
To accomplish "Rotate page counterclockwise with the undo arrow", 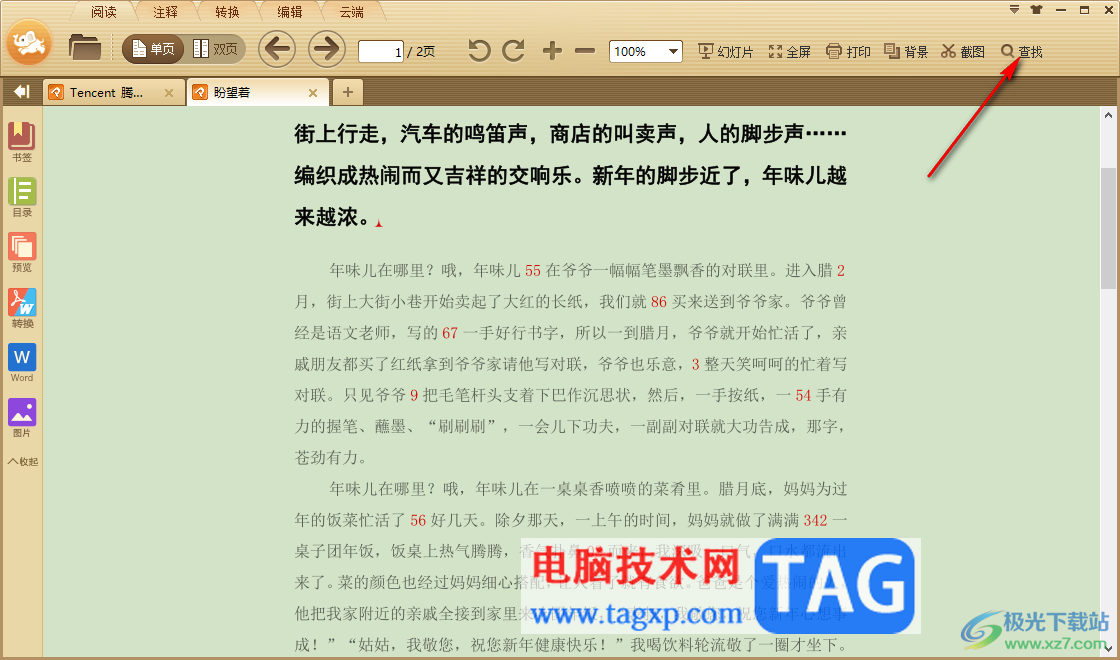I will (x=479, y=51).
